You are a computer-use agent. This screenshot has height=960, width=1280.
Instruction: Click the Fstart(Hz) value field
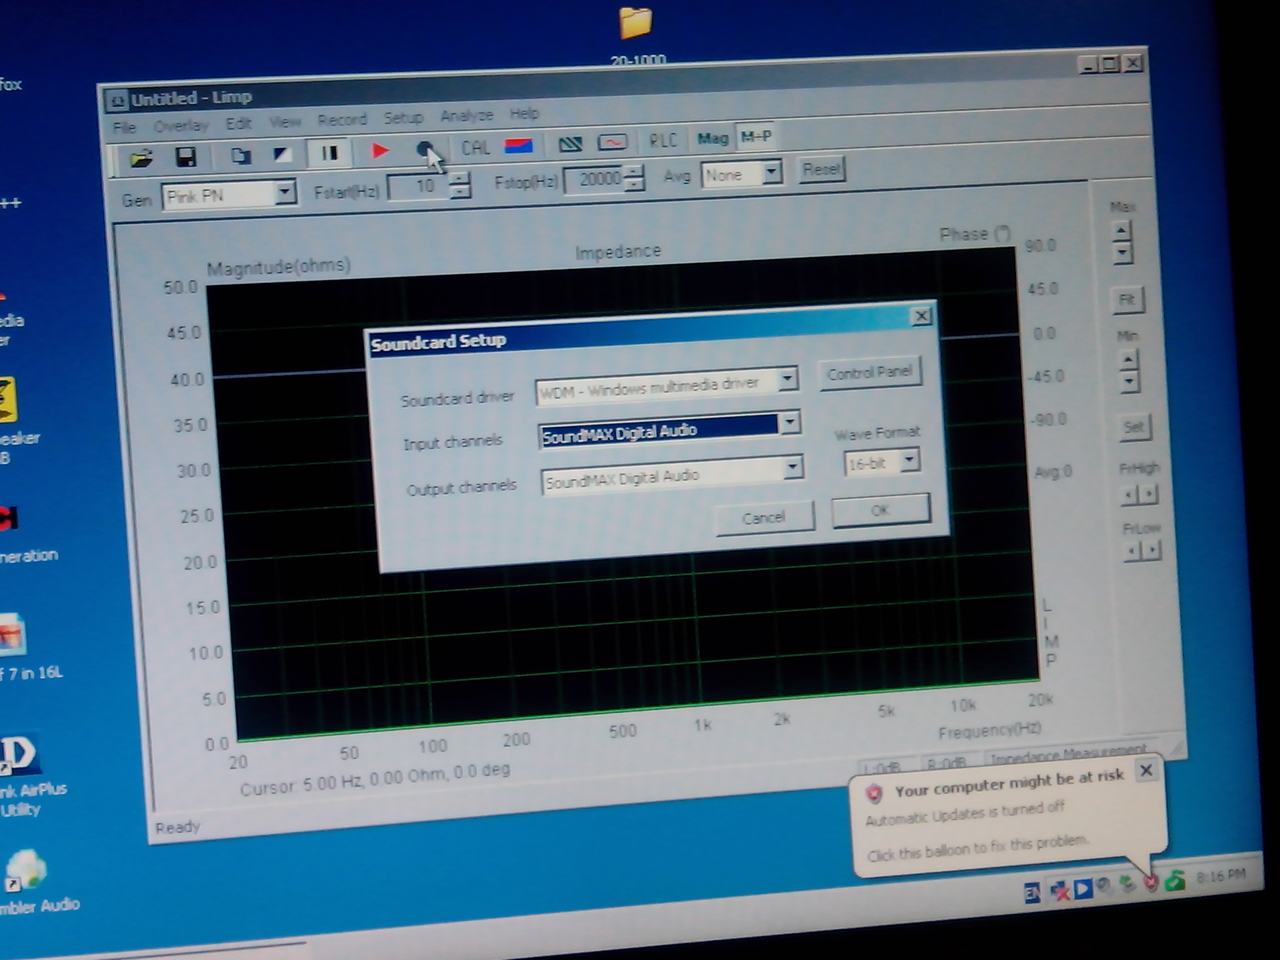coord(418,187)
